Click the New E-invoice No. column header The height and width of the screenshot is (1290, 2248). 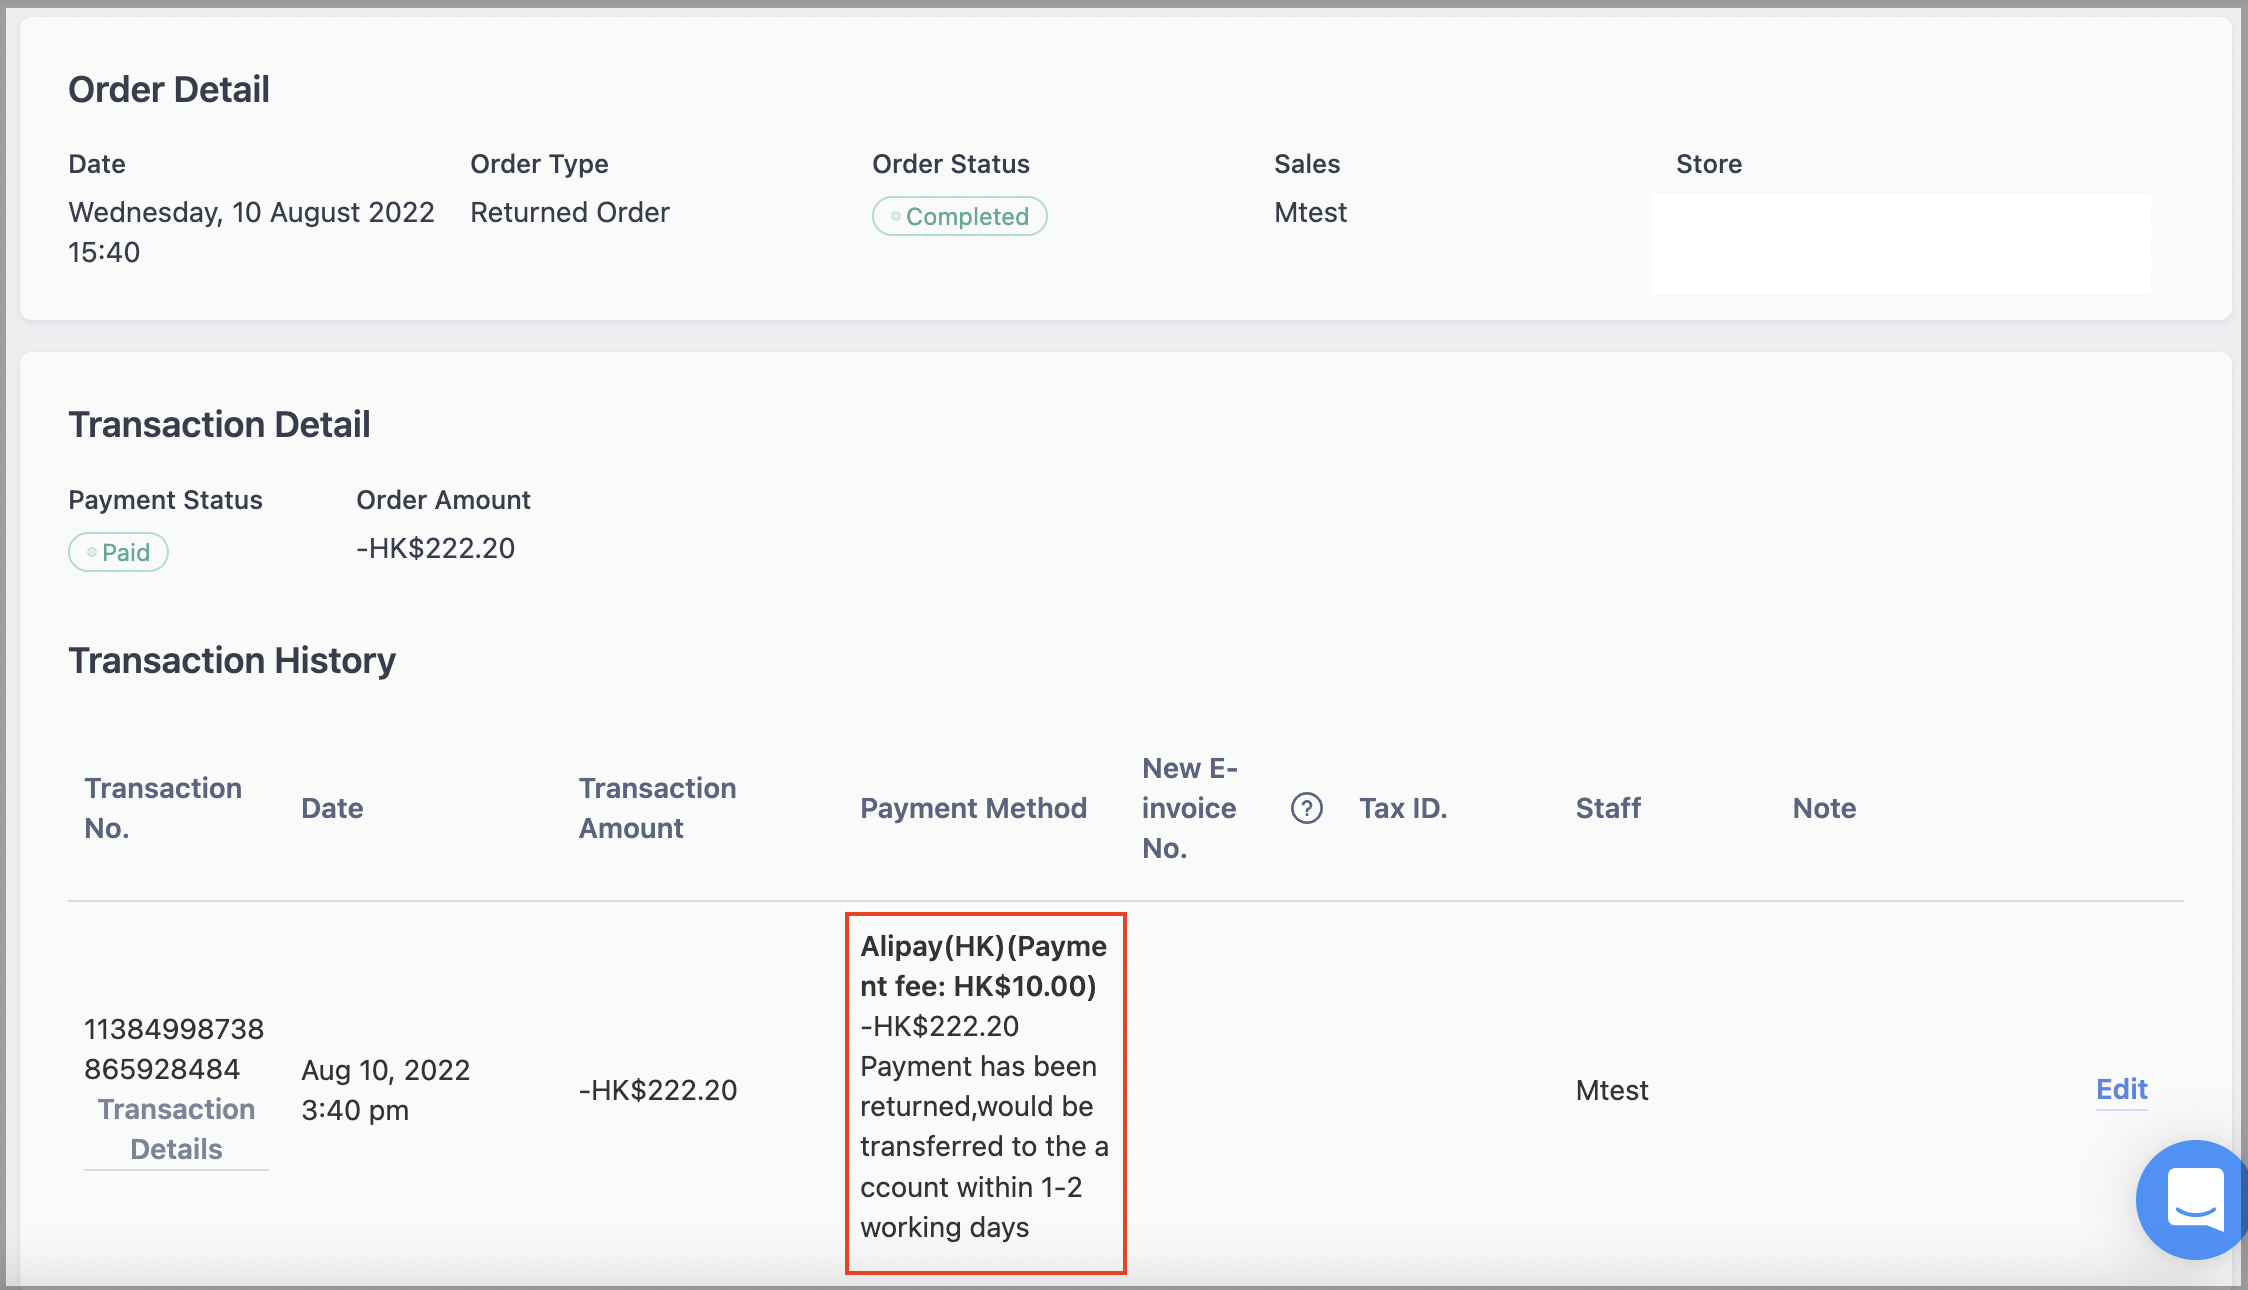1190,808
